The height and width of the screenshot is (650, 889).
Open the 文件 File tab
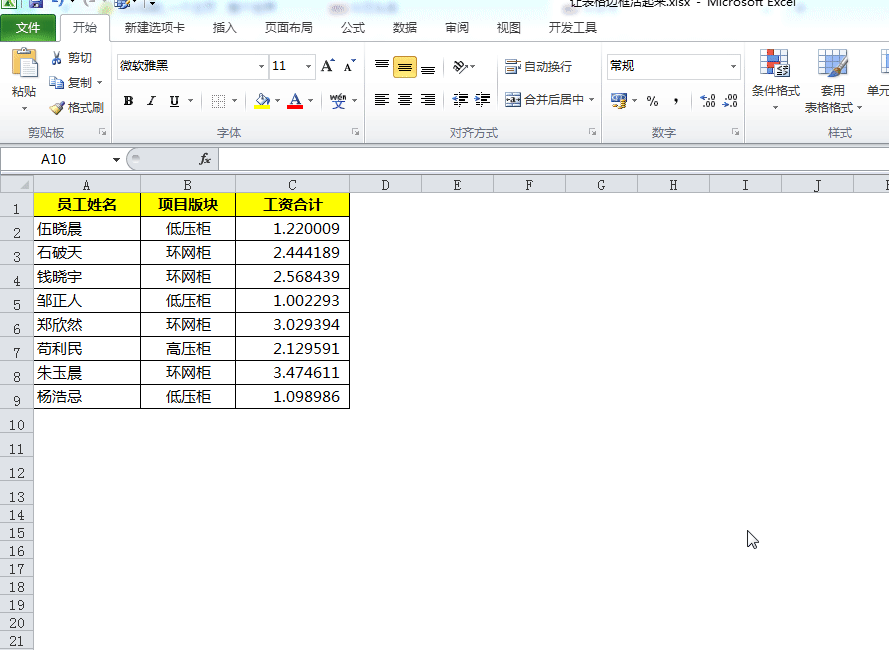[28, 28]
